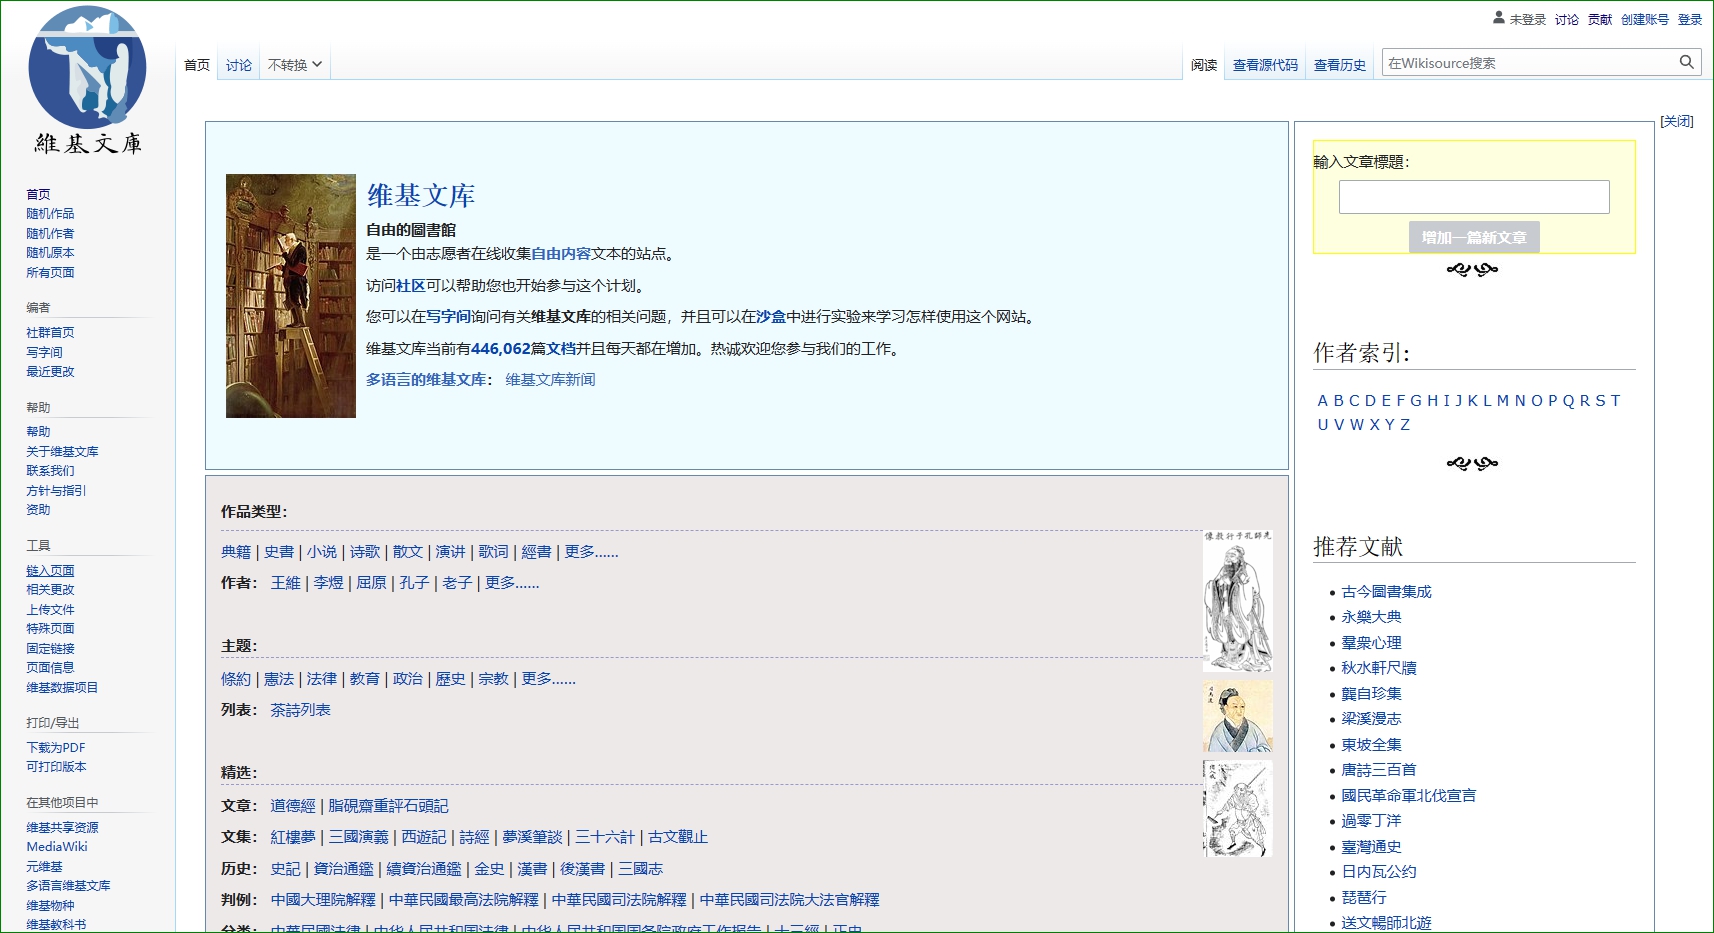Viewport: 1714px width, 933px height.
Task: Click the search magnifier icon
Action: [x=1686, y=62]
